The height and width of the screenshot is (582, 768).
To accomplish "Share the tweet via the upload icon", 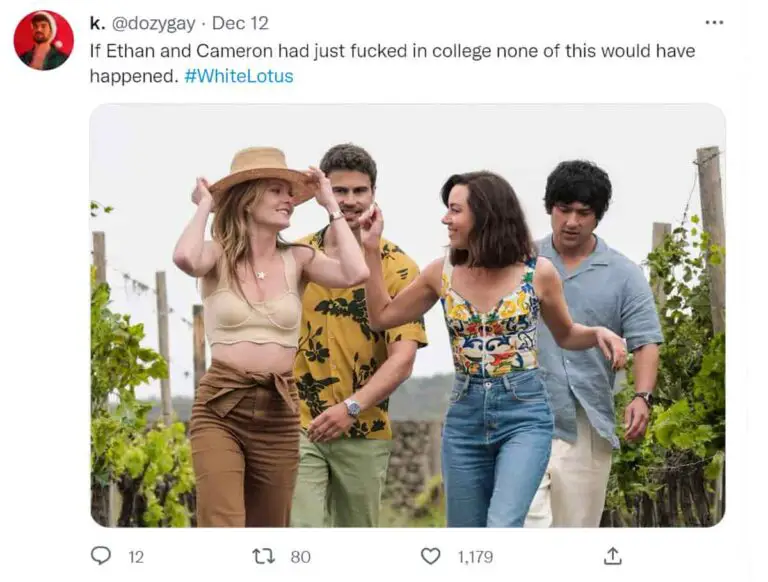I will [613, 555].
